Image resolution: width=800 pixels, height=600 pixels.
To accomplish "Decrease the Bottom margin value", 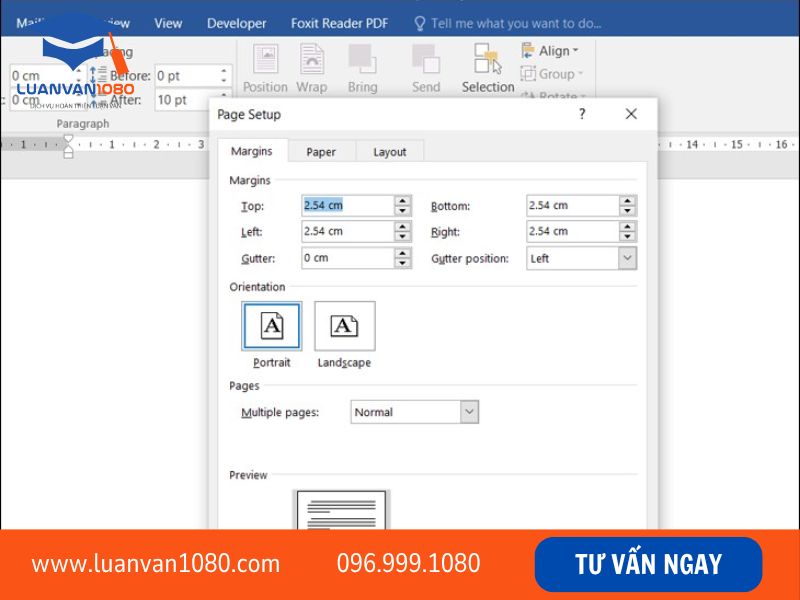I will point(628,211).
